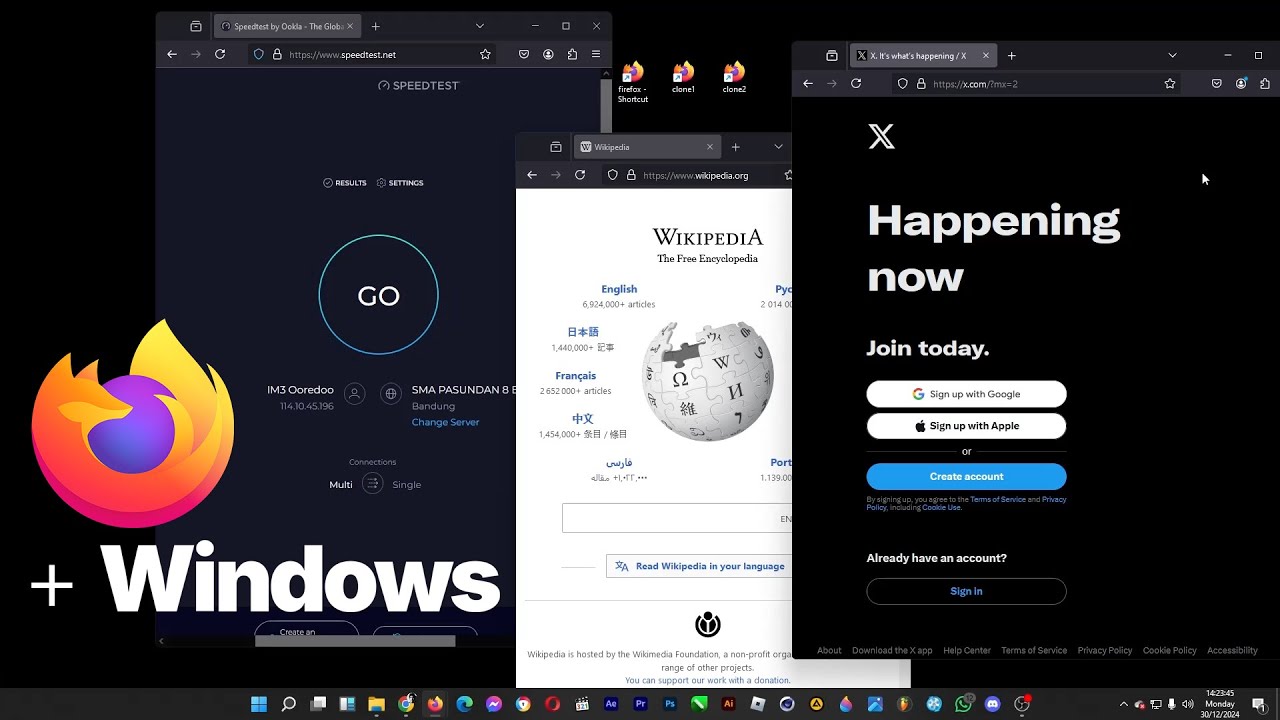Screen dimensions: 1280x720
Task: Bookmark the speedtest.net page with star
Action: (485, 54)
